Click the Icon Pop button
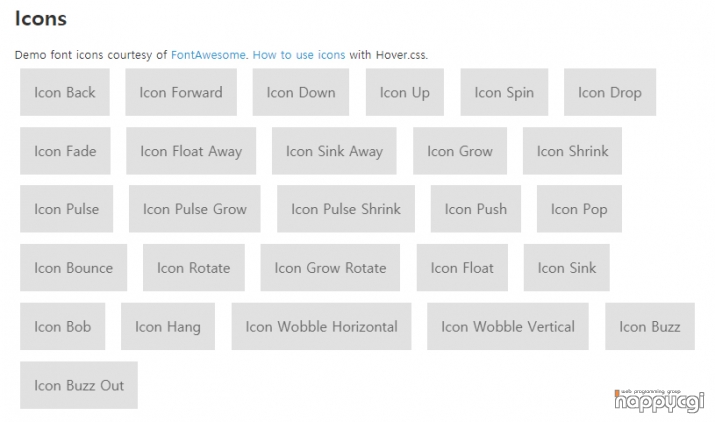The image size is (715, 422). click(x=579, y=209)
